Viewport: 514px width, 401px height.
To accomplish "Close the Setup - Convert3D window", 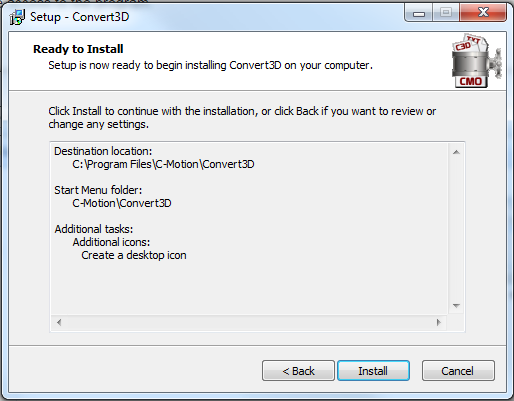I will pos(483,13).
